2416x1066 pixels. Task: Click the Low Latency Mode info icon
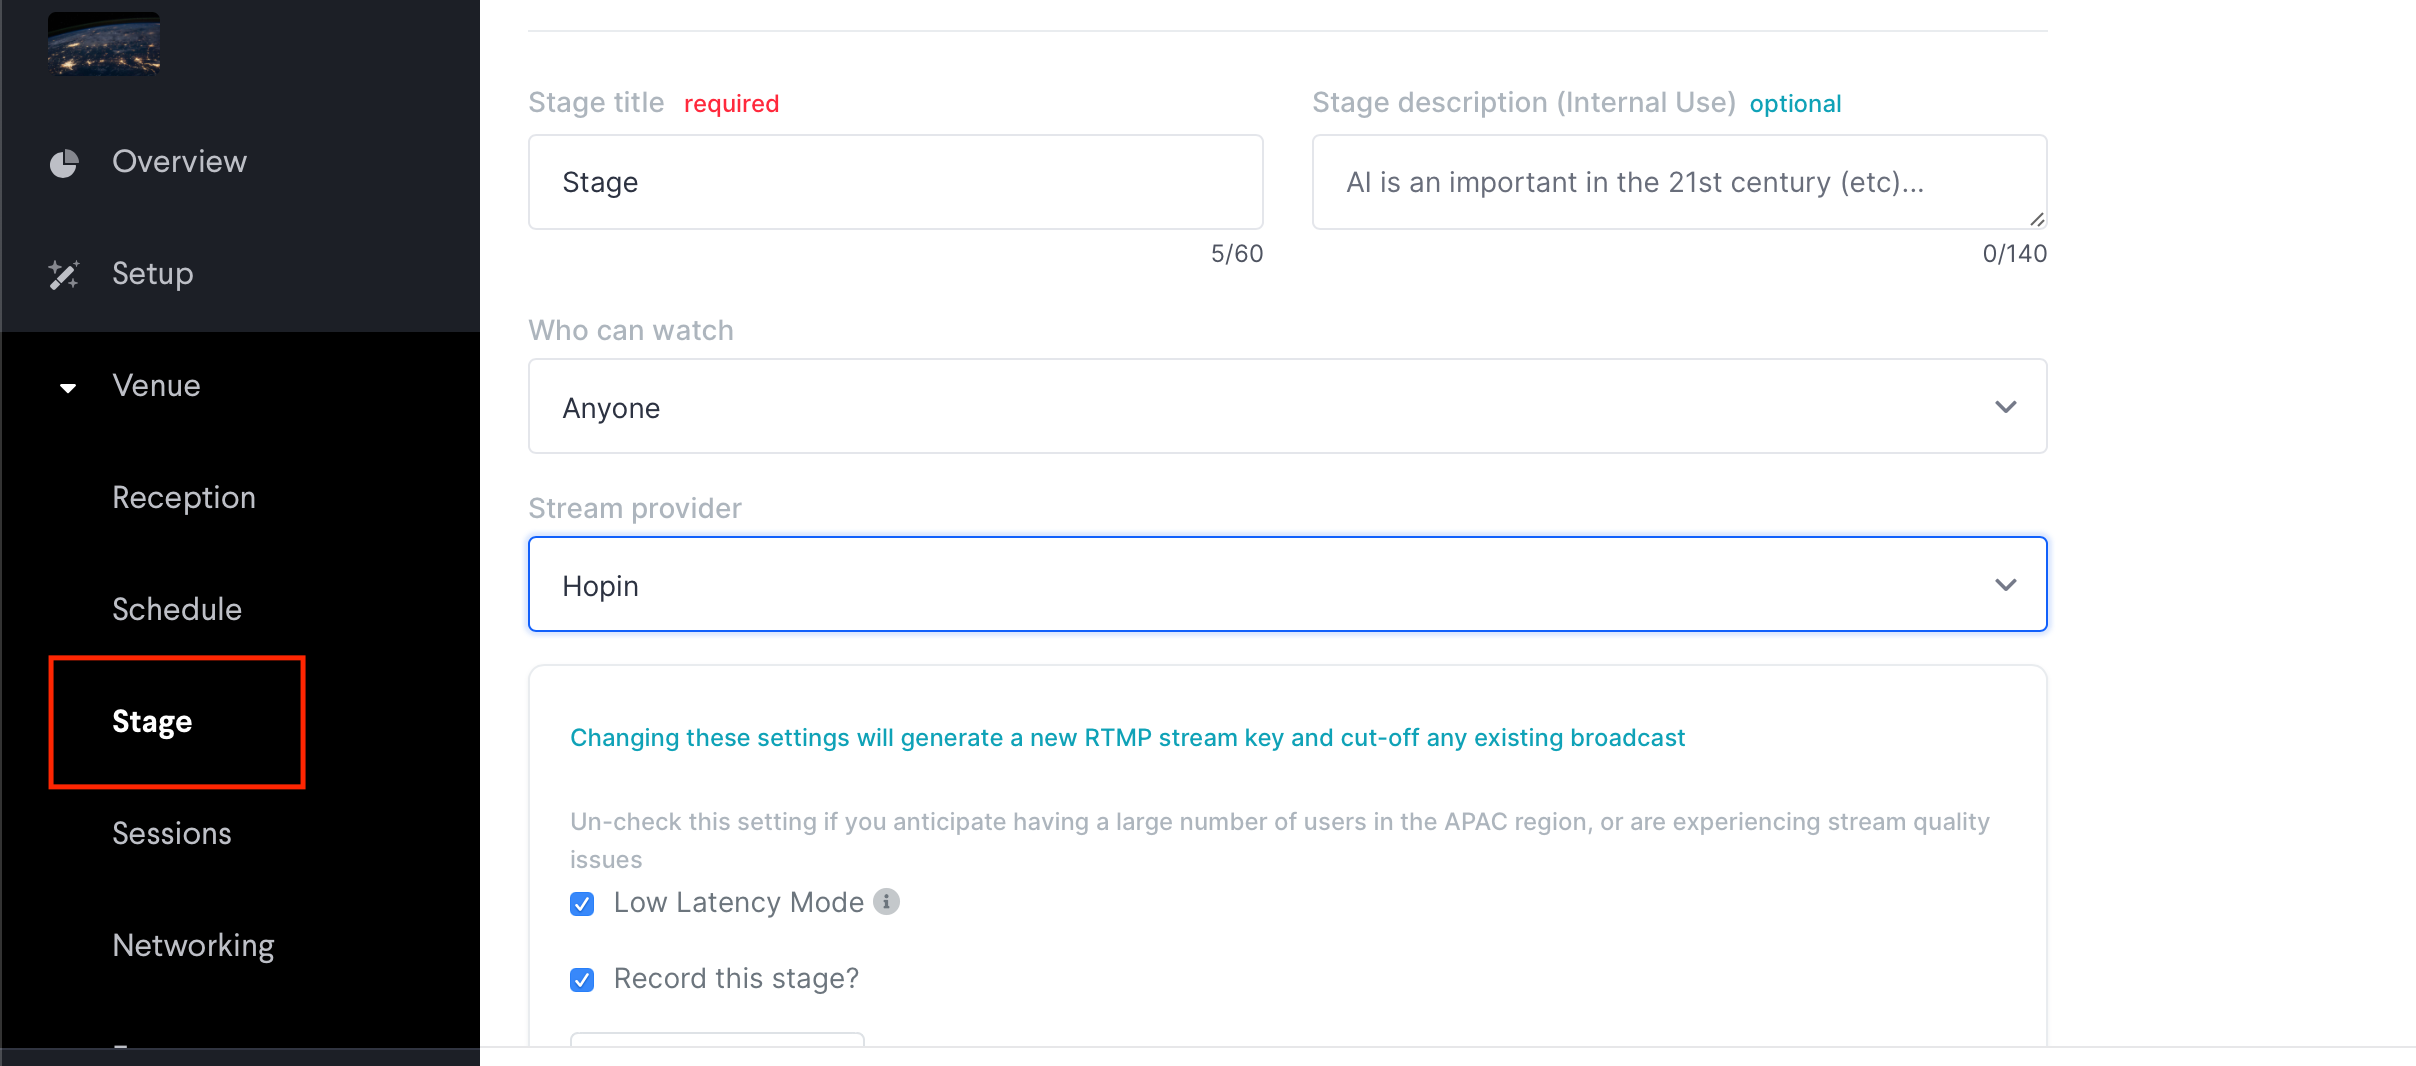coord(886,902)
